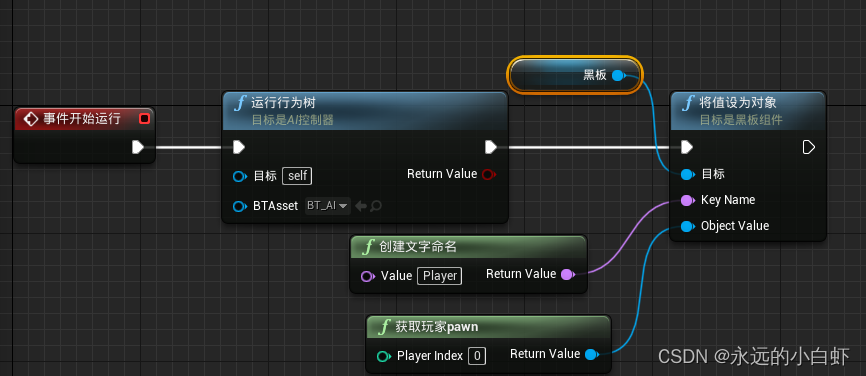Click the Object Value label text
Screen dimensions: 866x376
point(735,226)
